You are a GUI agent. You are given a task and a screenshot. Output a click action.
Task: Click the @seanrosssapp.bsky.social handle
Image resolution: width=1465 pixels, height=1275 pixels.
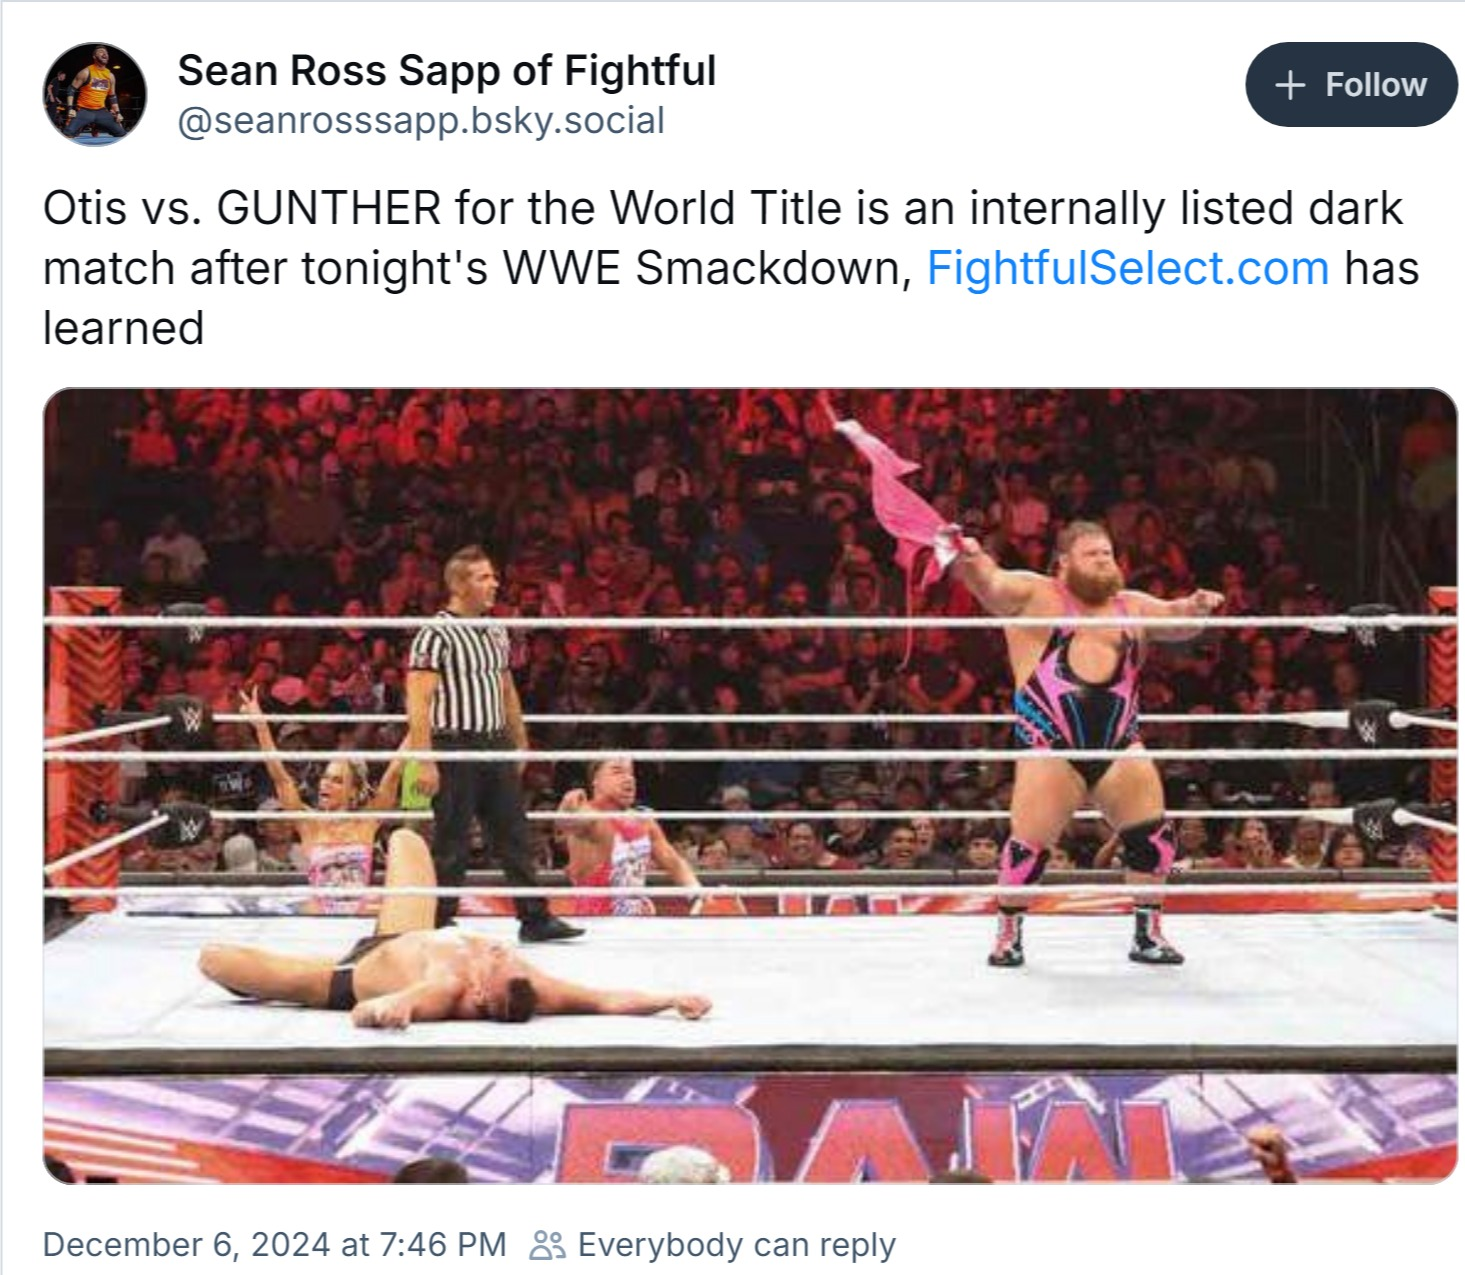(421, 121)
